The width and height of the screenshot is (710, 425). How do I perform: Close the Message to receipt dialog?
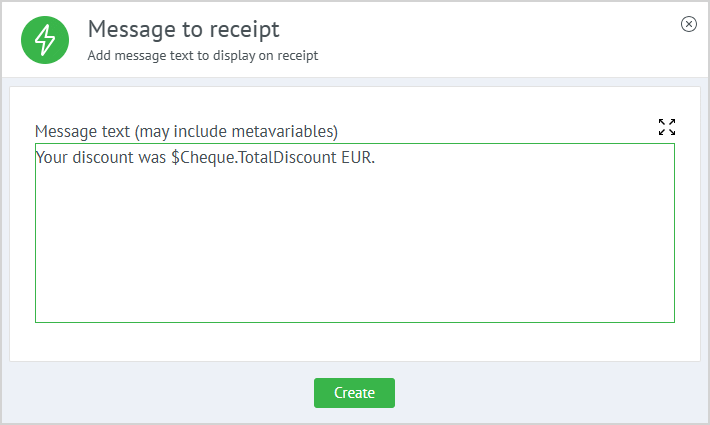click(x=688, y=25)
